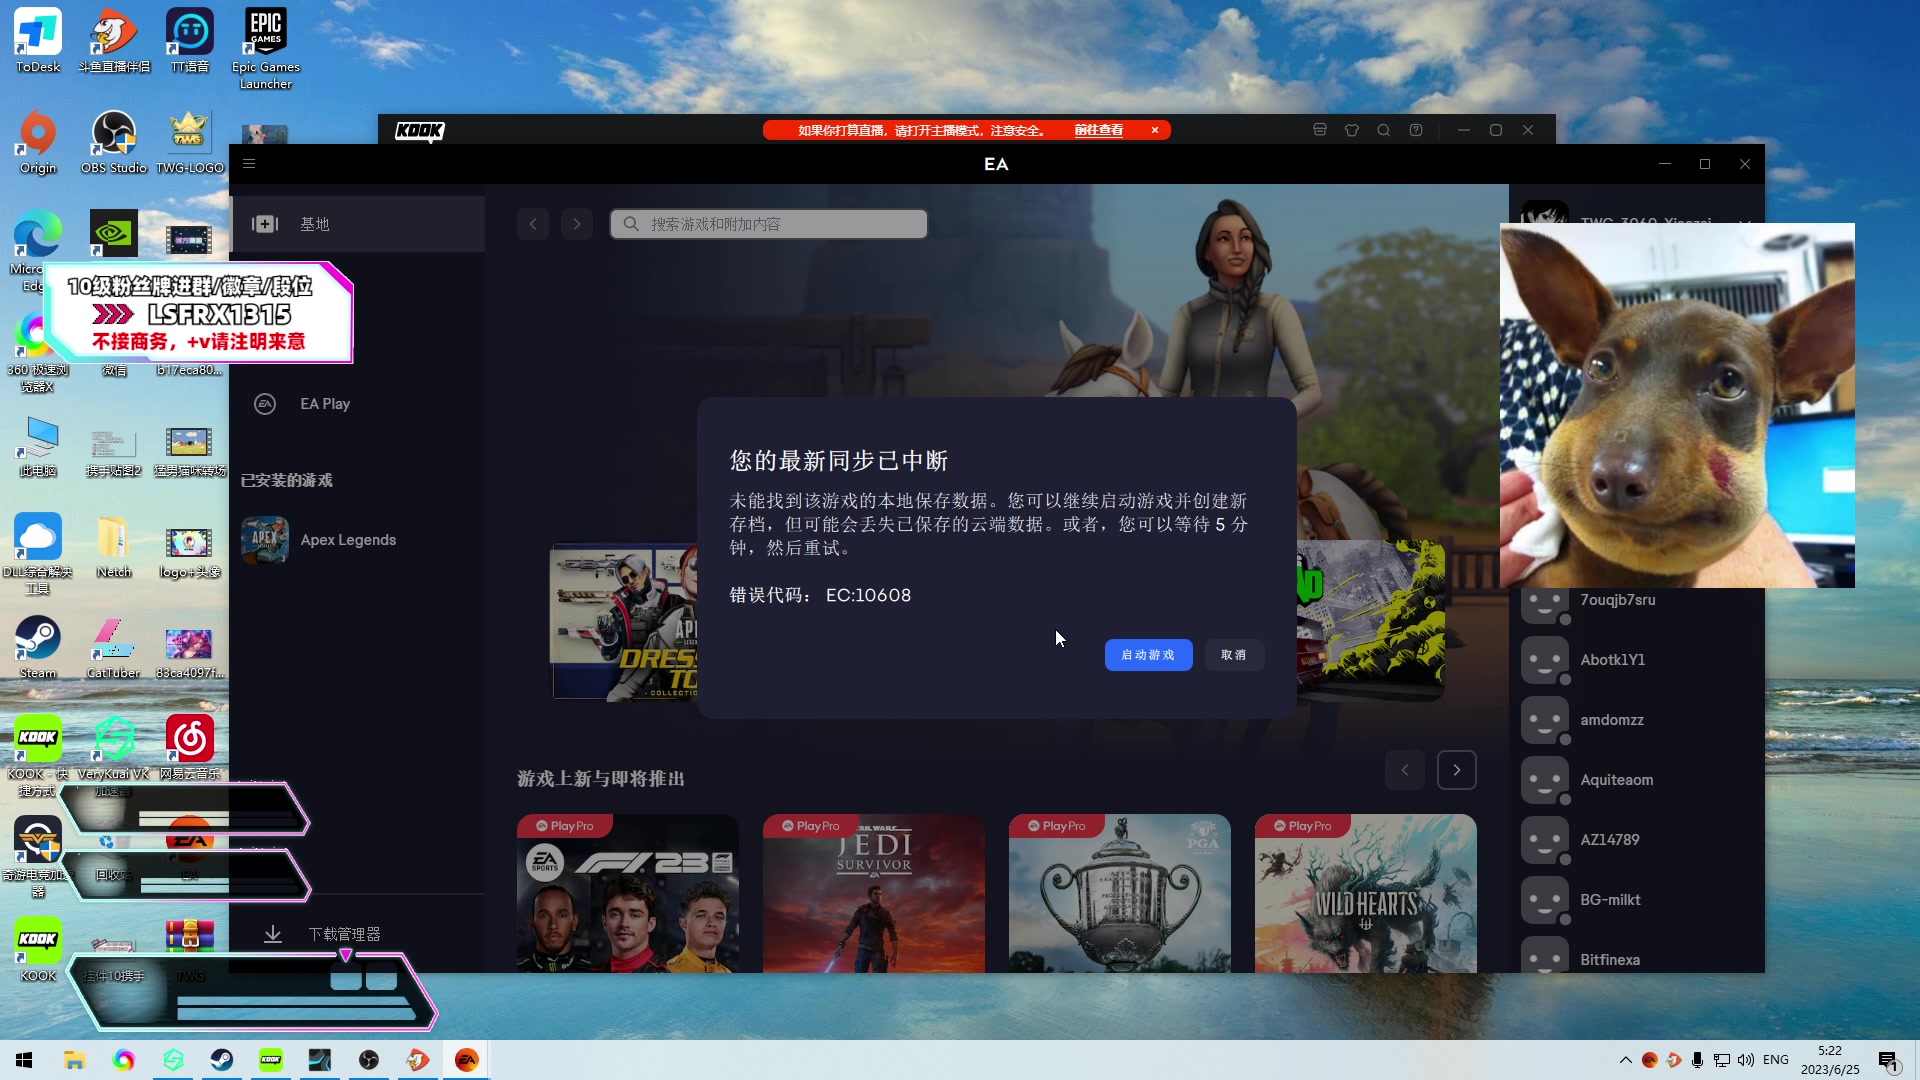Select friend amdomzz in friends list
This screenshot has width=1920, height=1080.
[1637, 720]
